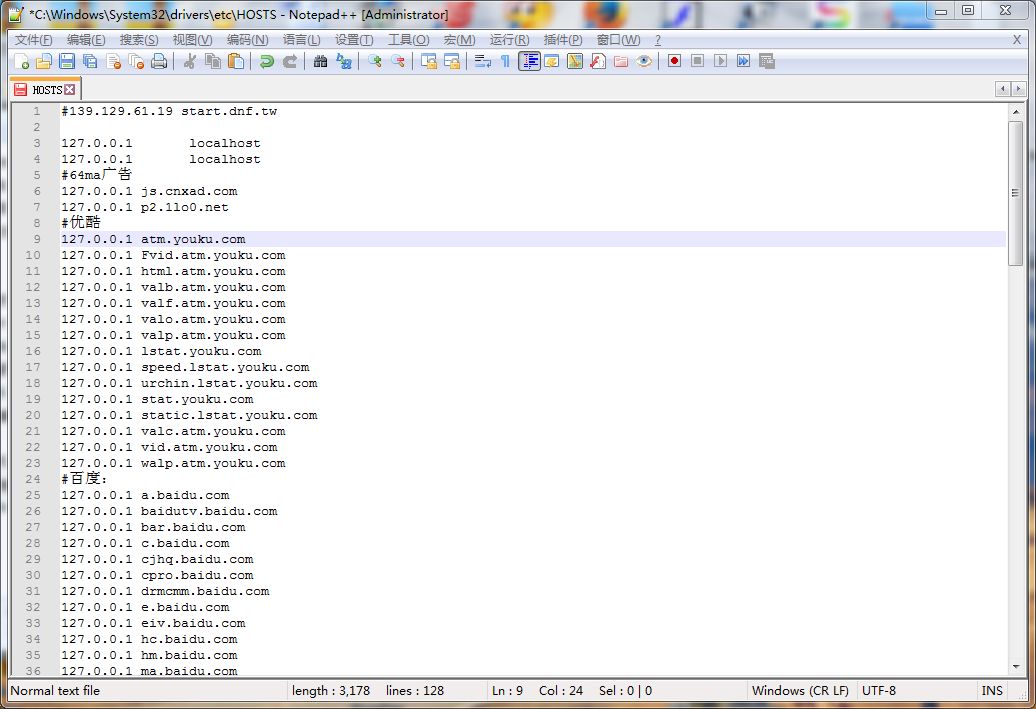Click the INS indicator in status bar
Screen dimensions: 1036x709
click(x=992, y=690)
